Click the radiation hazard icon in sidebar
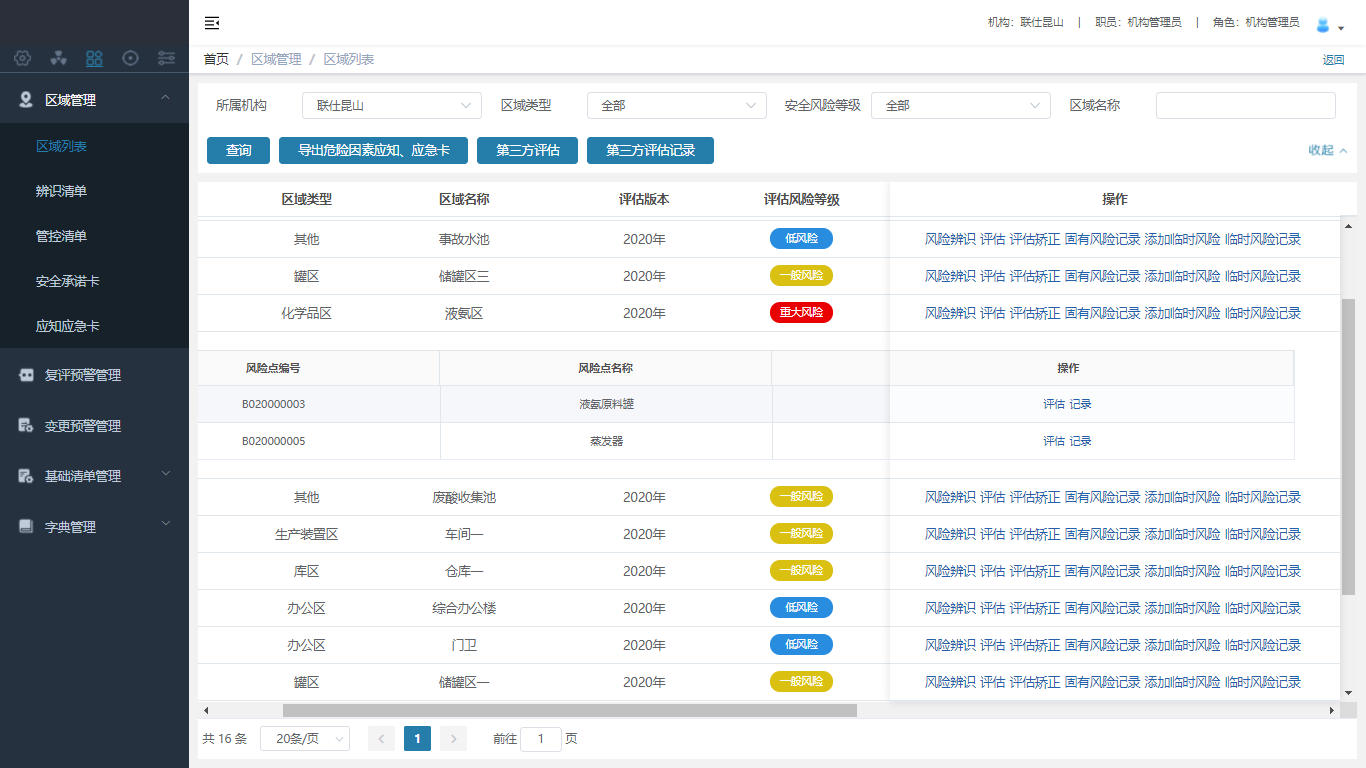1366x768 pixels. [x=58, y=58]
